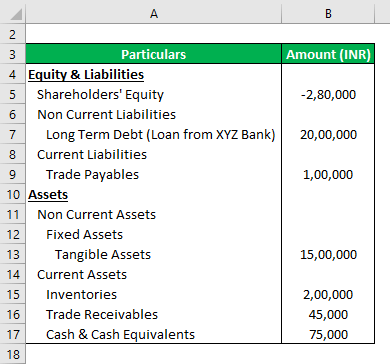Click the 2,00,000 amount cell
This screenshot has height=364, width=390.
328,294
